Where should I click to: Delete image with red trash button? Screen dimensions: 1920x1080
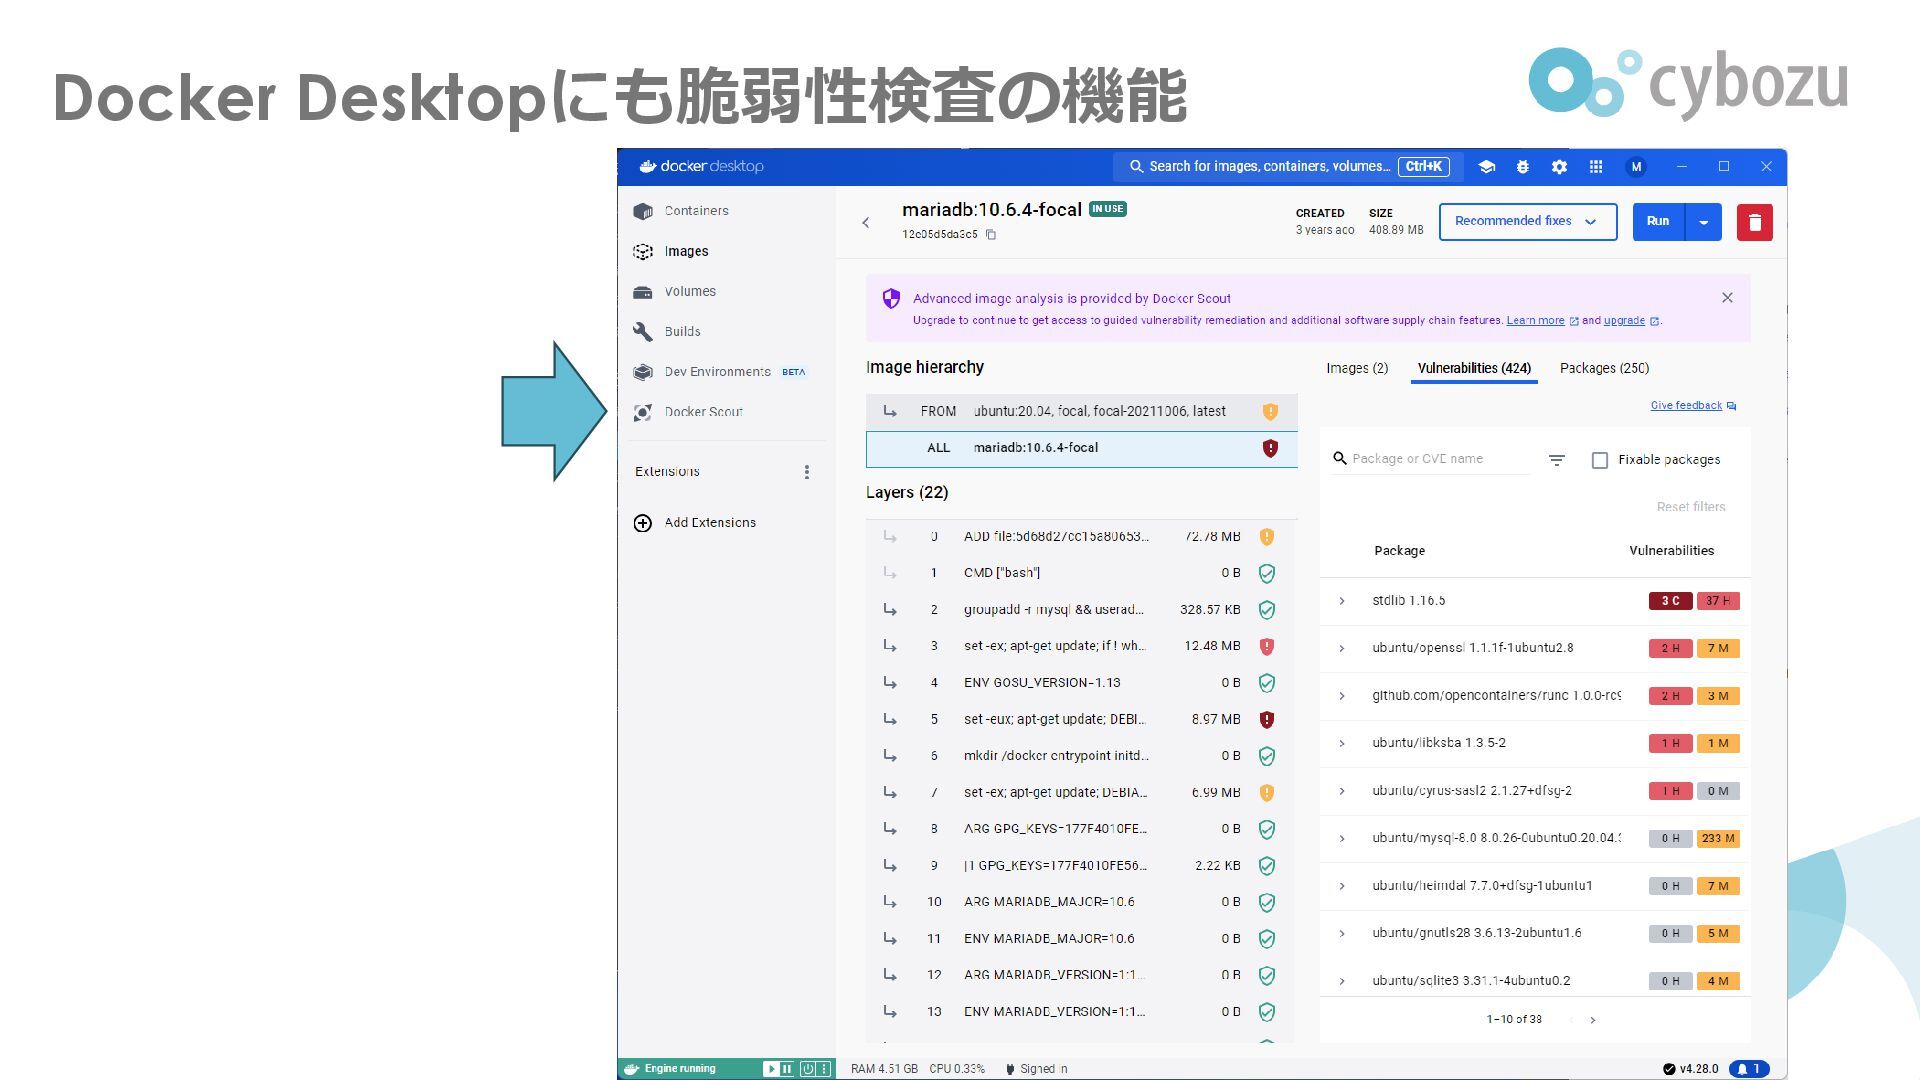(x=1755, y=222)
